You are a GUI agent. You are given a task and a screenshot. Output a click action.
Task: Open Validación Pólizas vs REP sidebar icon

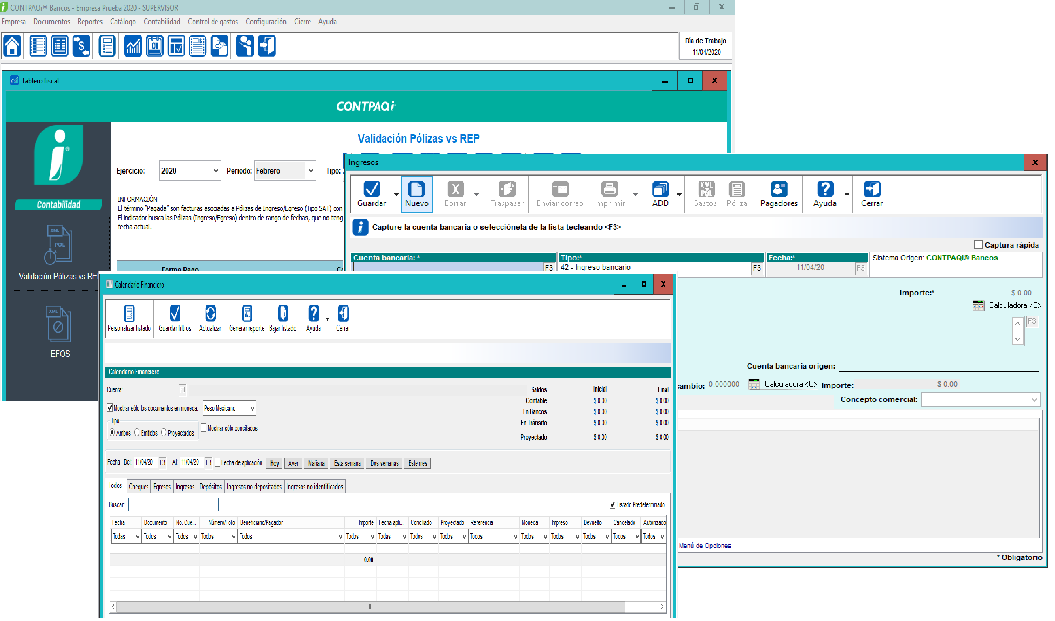point(59,246)
